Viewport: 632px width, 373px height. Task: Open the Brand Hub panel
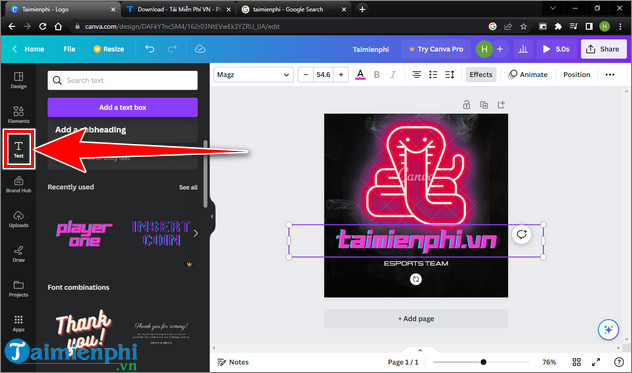coord(19,184)
